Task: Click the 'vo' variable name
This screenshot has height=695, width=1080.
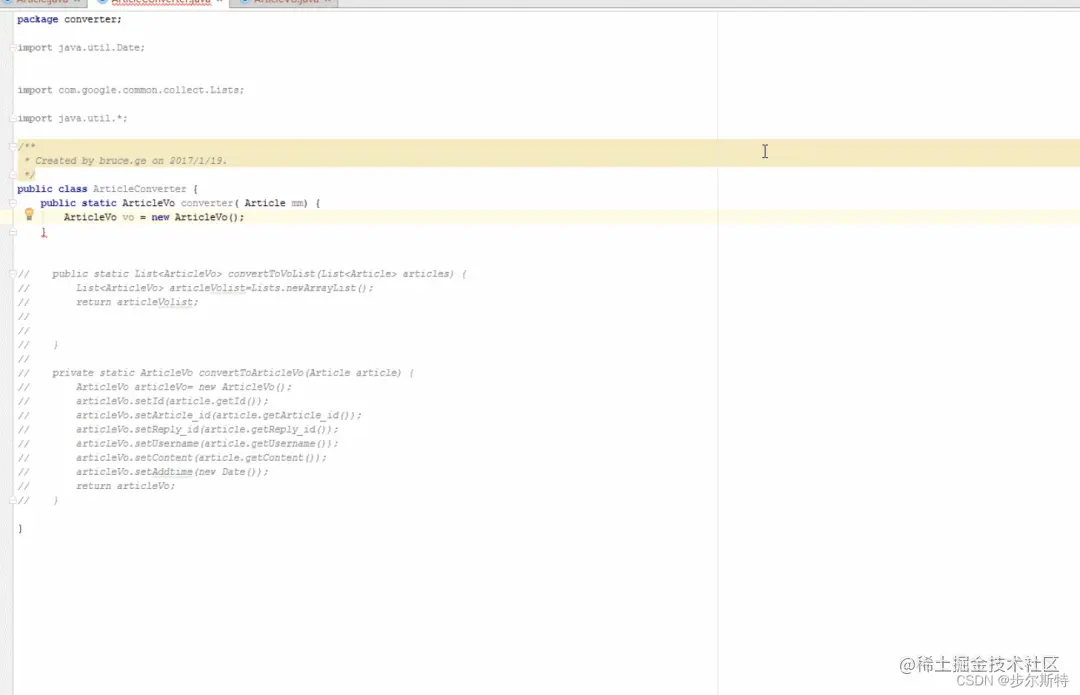Action: [x=128, y=218]
